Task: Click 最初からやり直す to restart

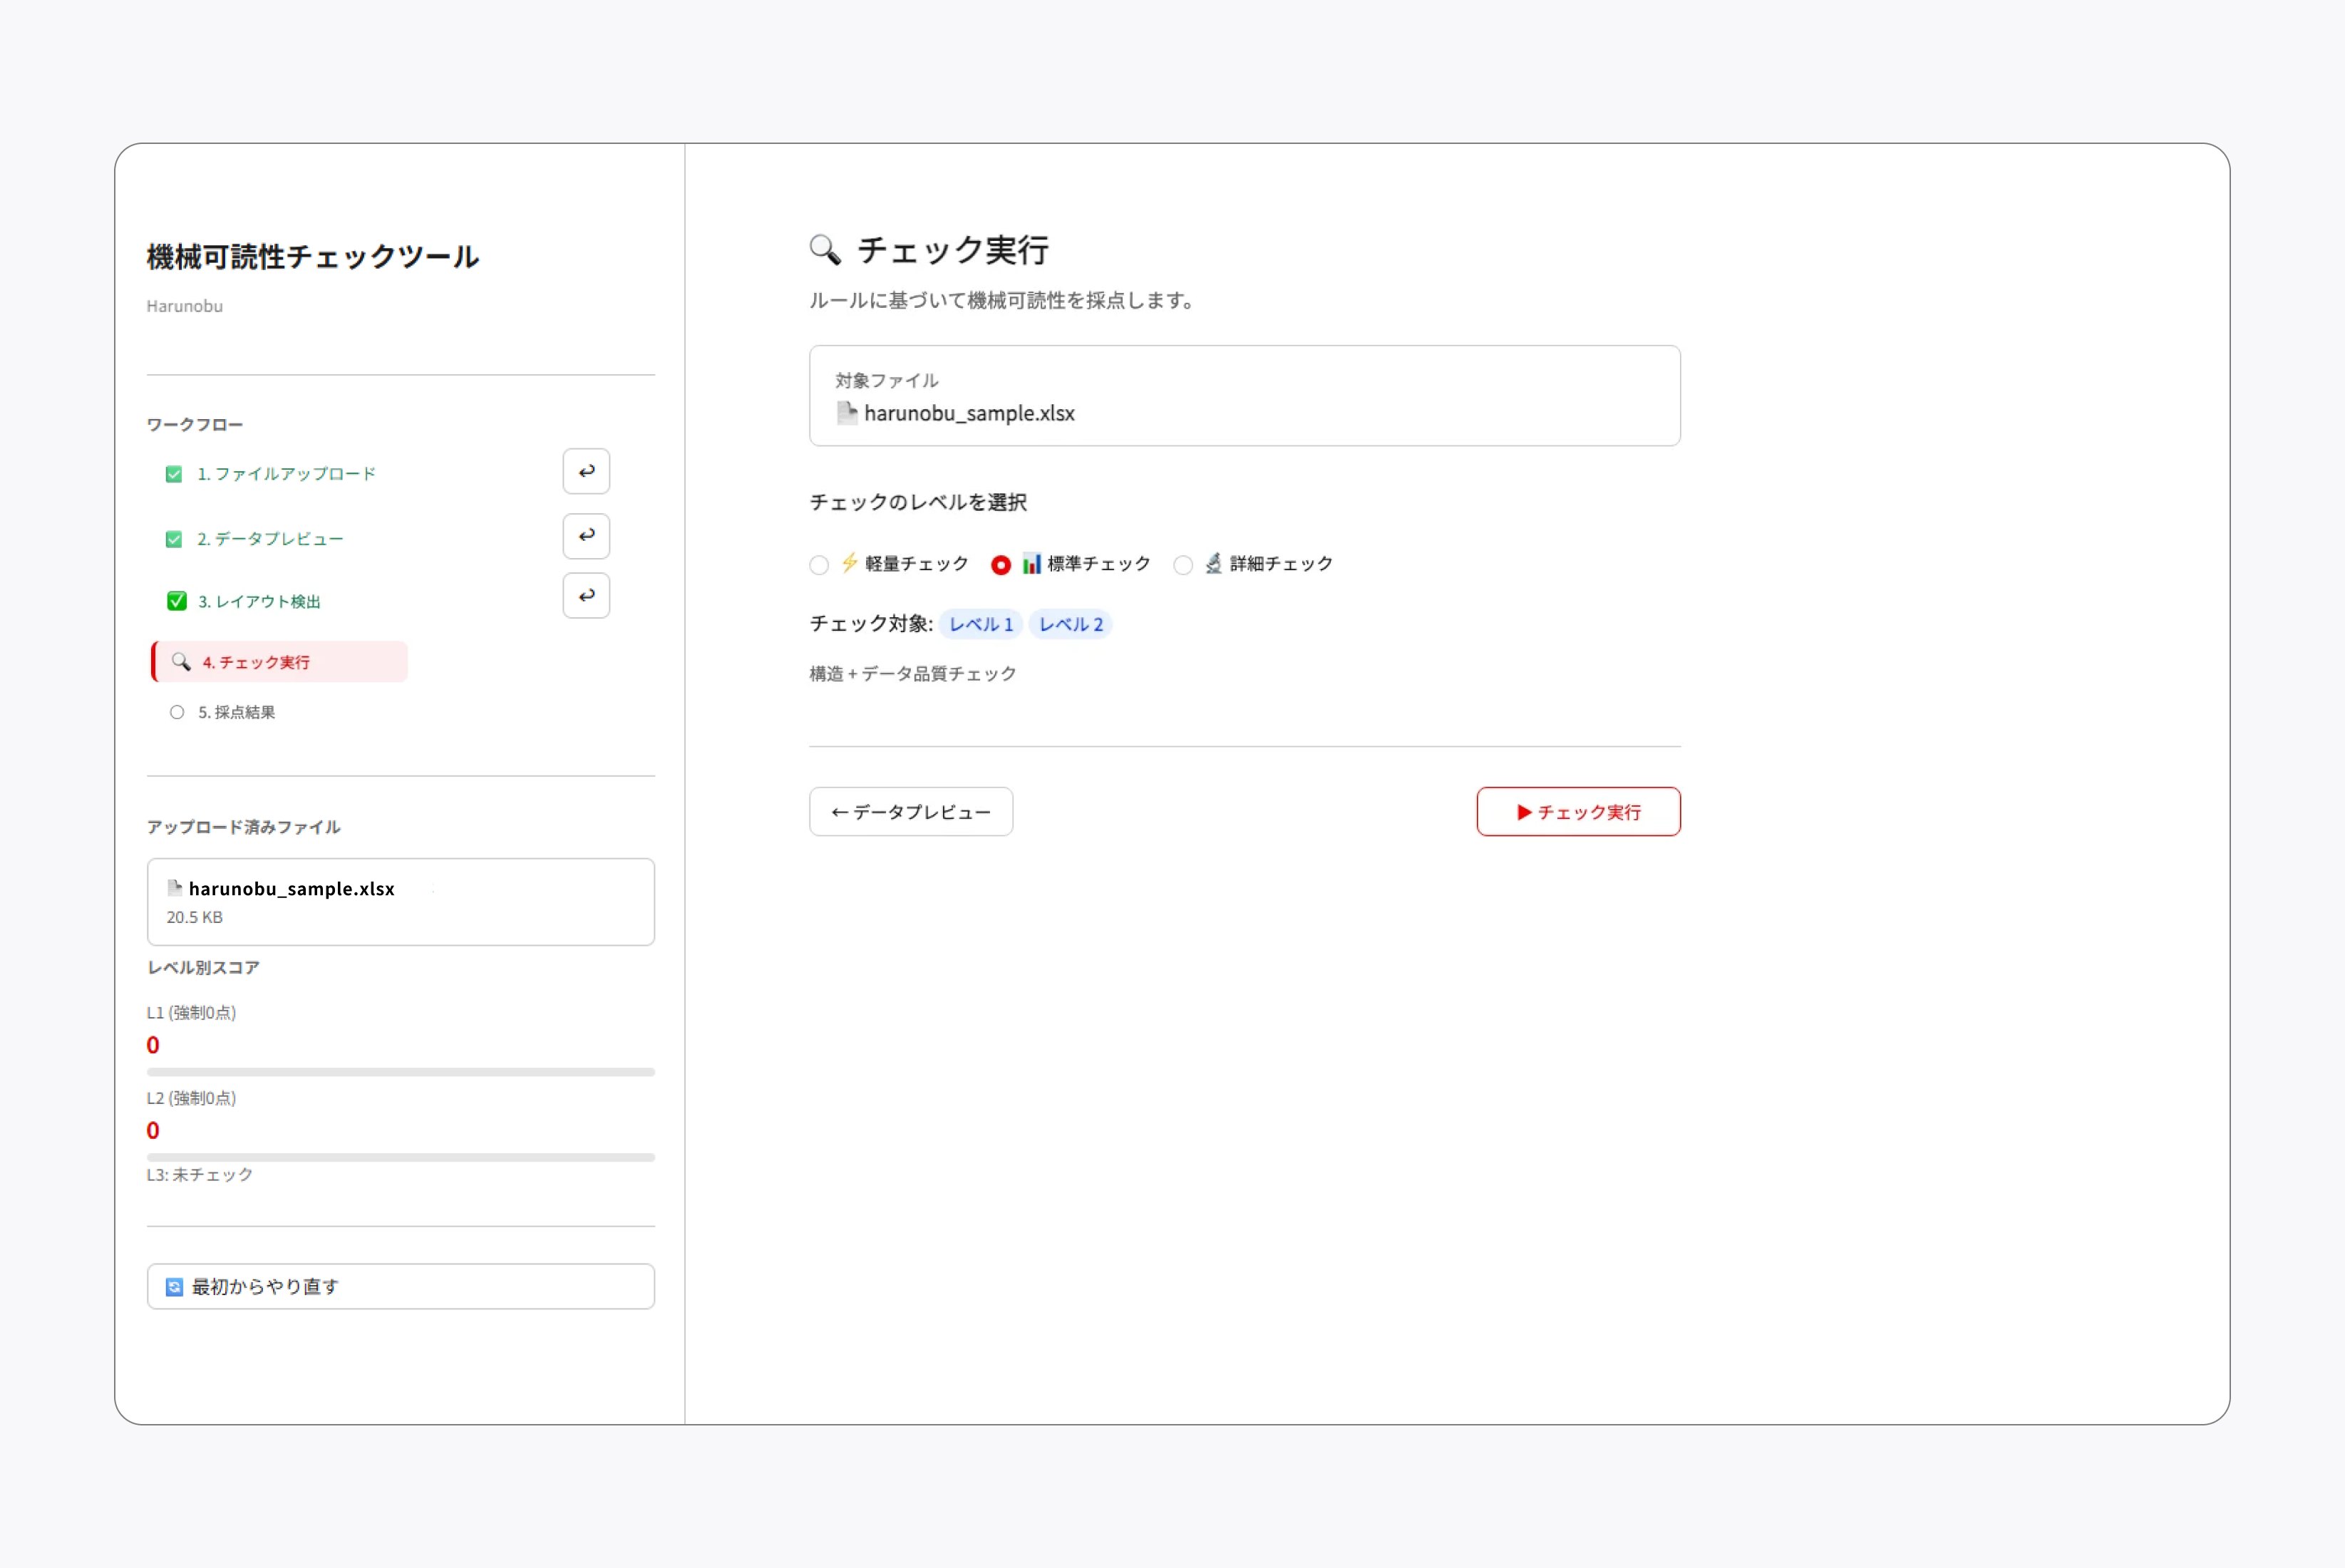Action: click(x=401, y=1286)
